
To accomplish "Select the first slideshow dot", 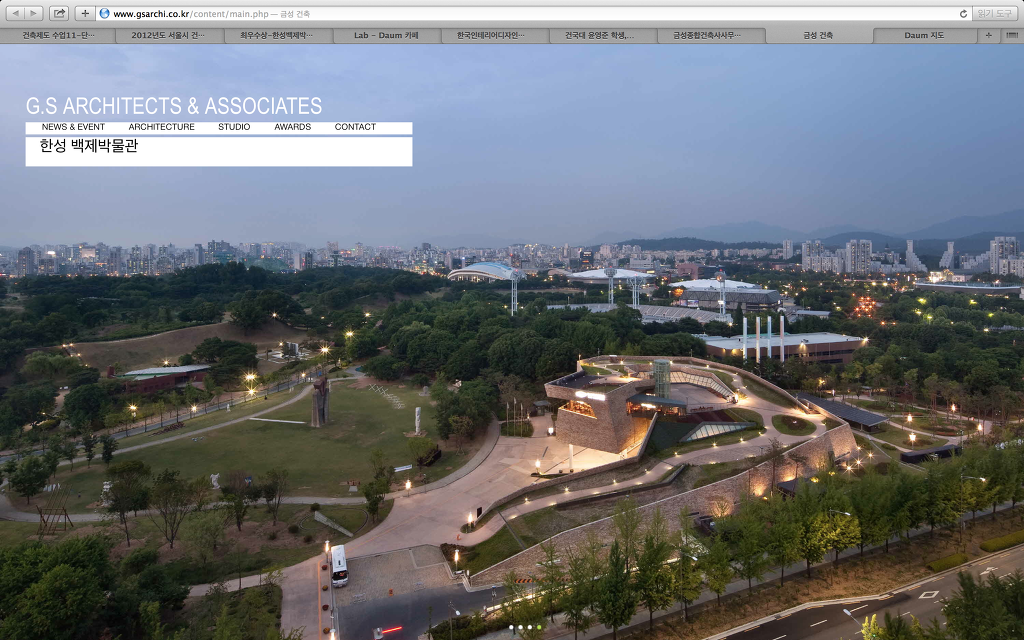I will pyautogui.click(x=511, y=627).
